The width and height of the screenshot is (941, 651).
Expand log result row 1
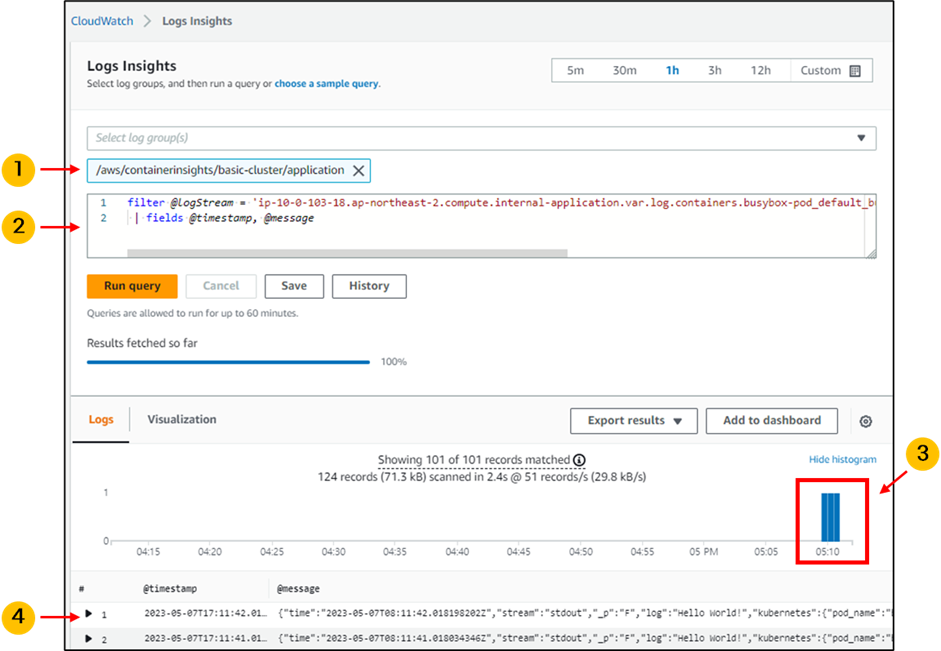pos(89,613)
